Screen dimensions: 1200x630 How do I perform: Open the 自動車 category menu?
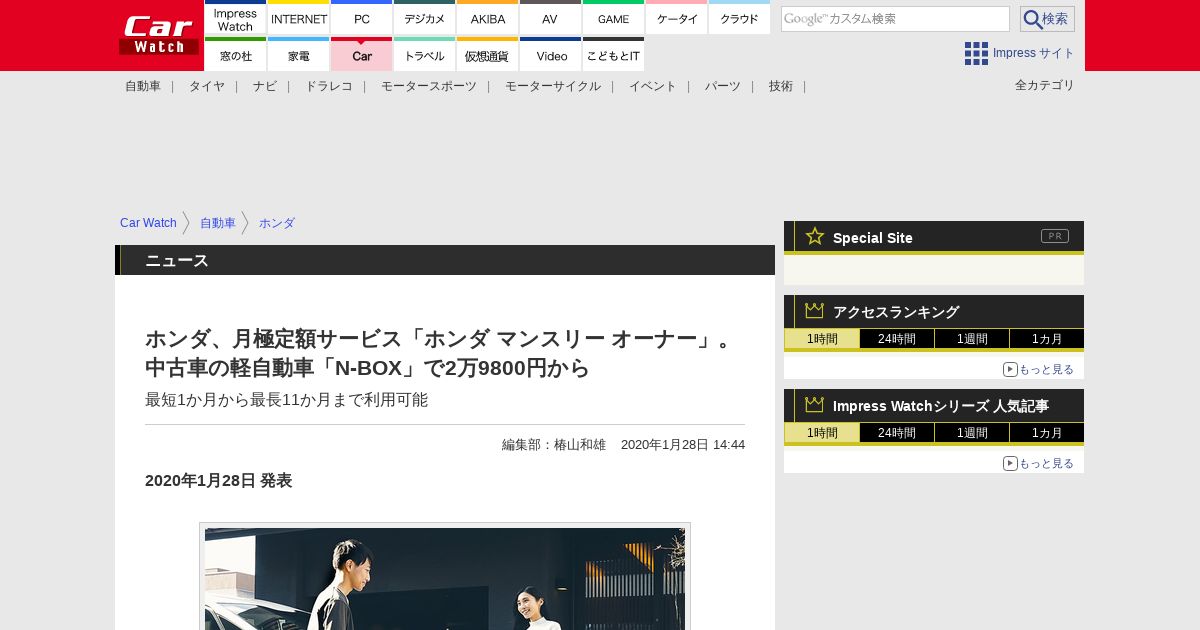[143, 86]
